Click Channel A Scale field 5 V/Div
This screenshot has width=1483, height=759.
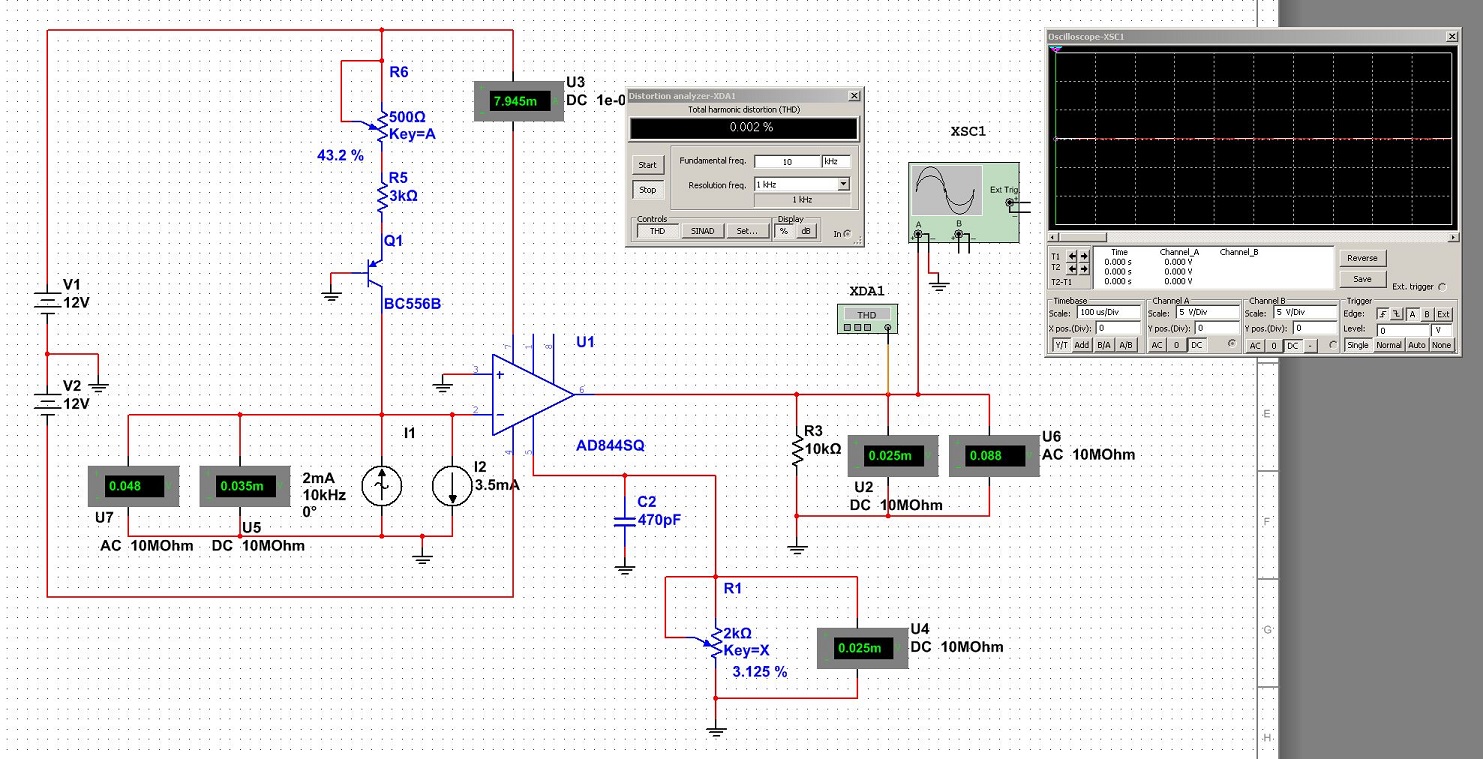[x=1208, y=313]
